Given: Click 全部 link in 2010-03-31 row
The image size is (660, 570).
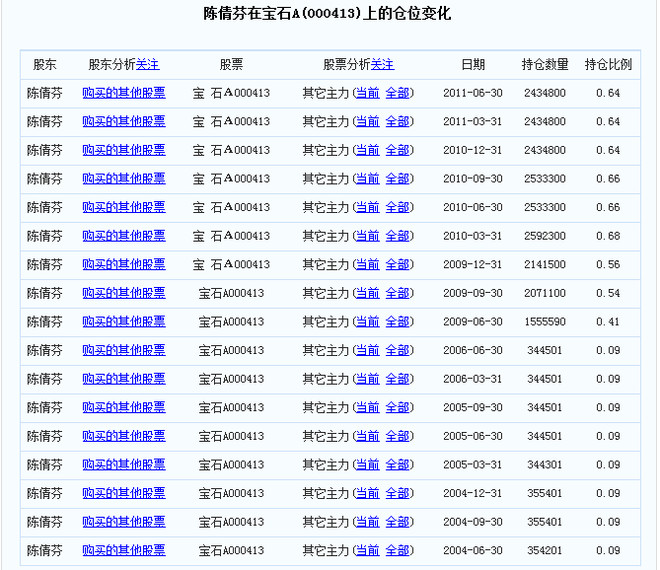Looking at the screenshot, I should (x=397, y=236).
